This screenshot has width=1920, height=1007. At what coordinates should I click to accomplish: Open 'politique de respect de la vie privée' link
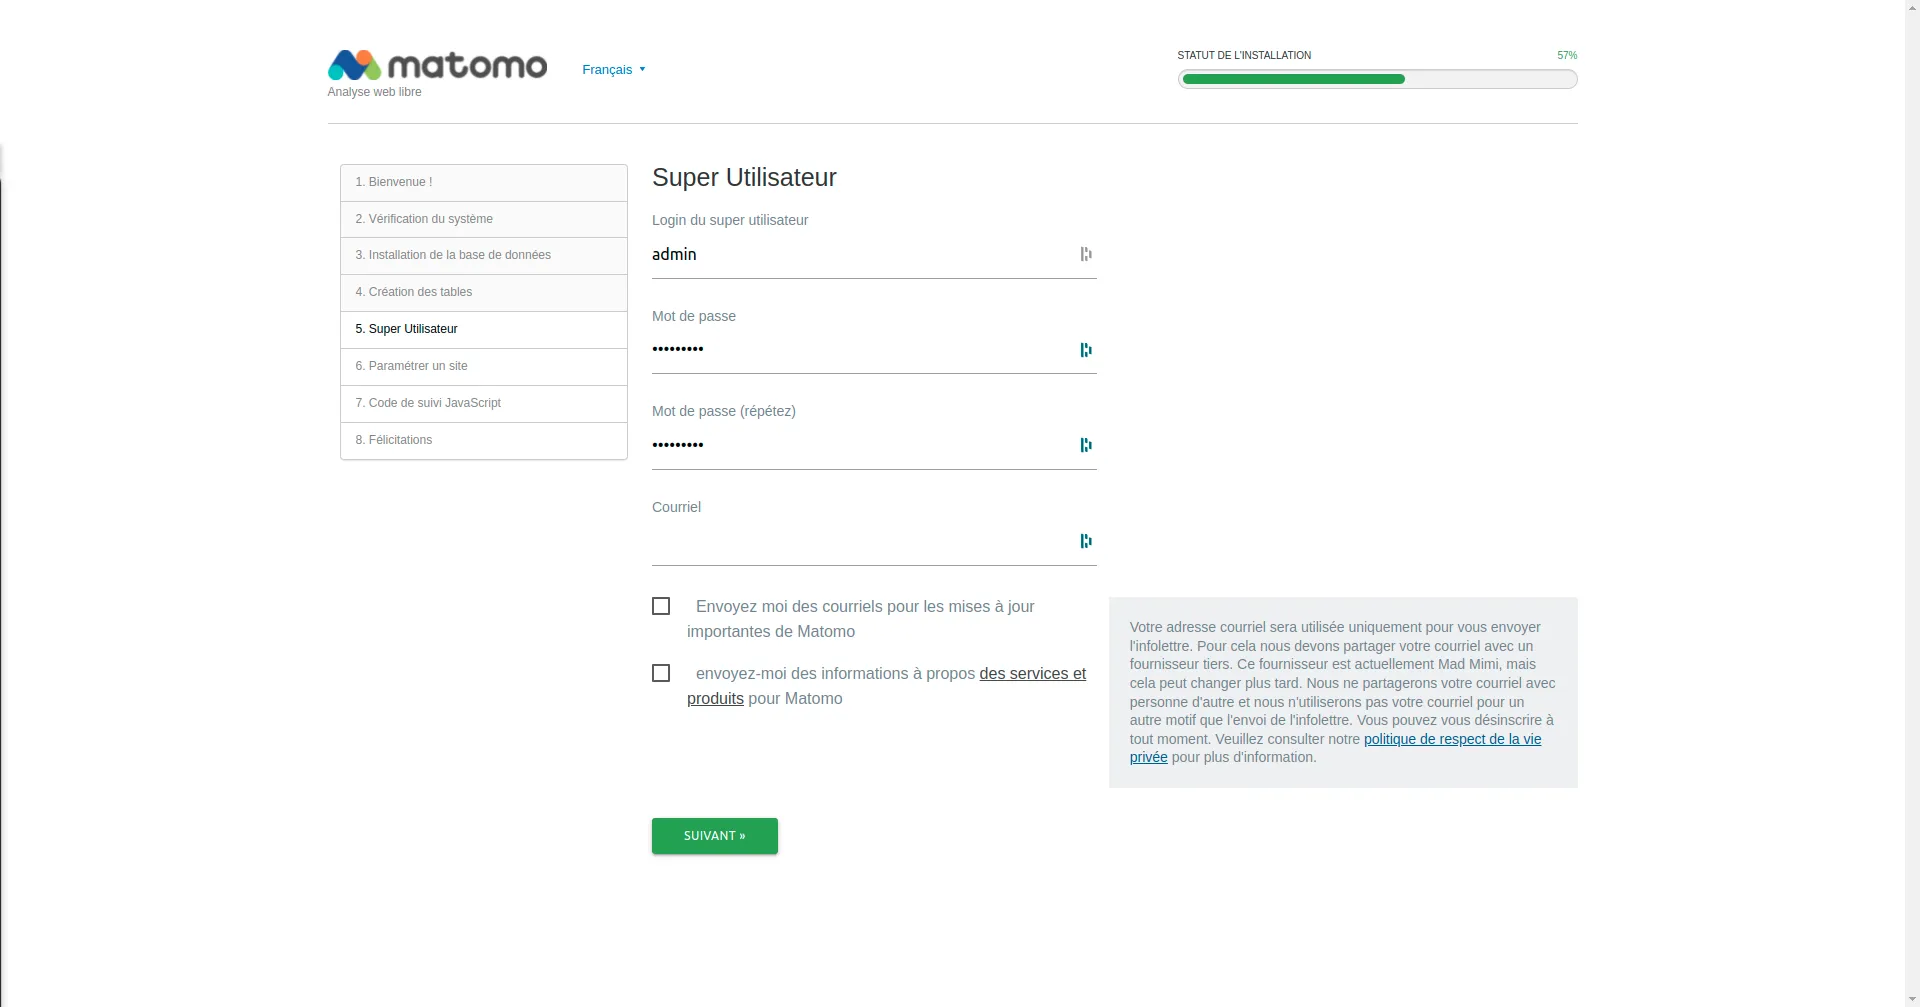click(x=1451, y=739)
